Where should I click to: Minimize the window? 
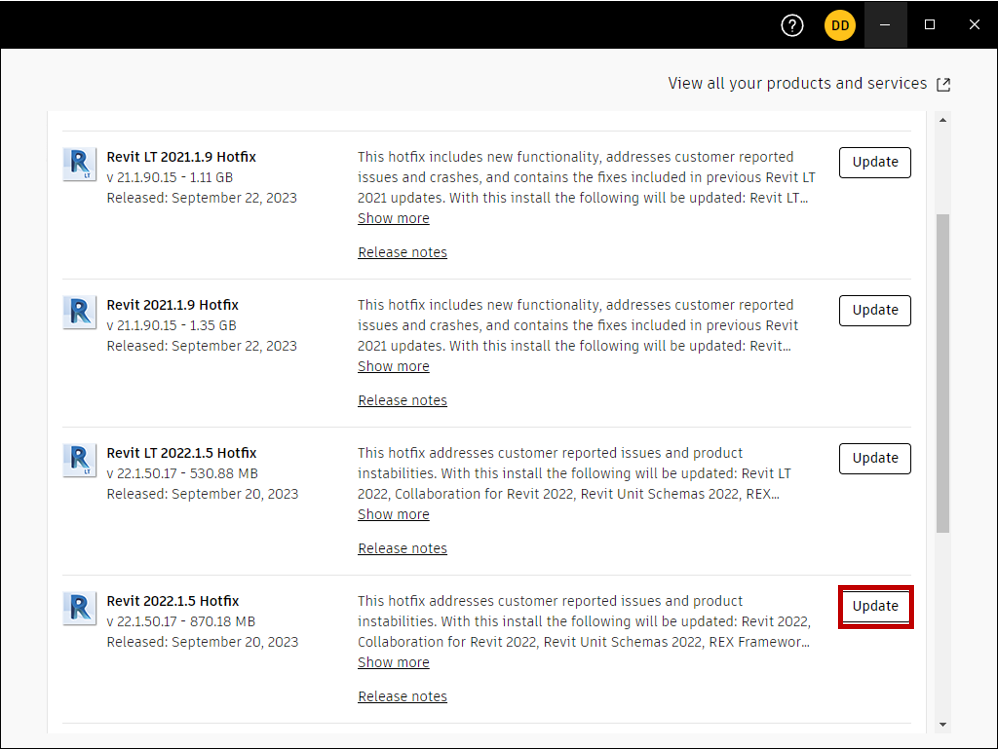point(885,25)
